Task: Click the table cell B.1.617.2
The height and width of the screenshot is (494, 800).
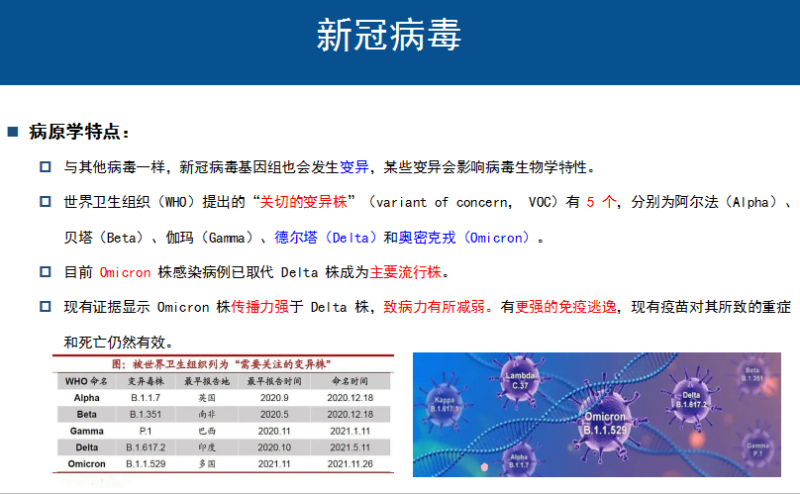Action: 144,447
